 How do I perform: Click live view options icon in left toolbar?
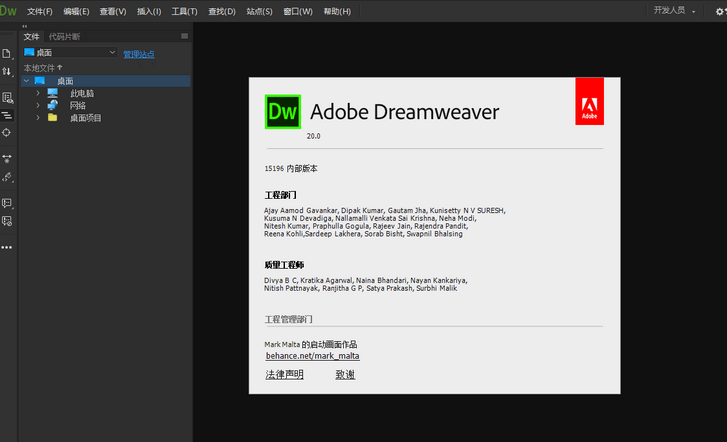7,97
